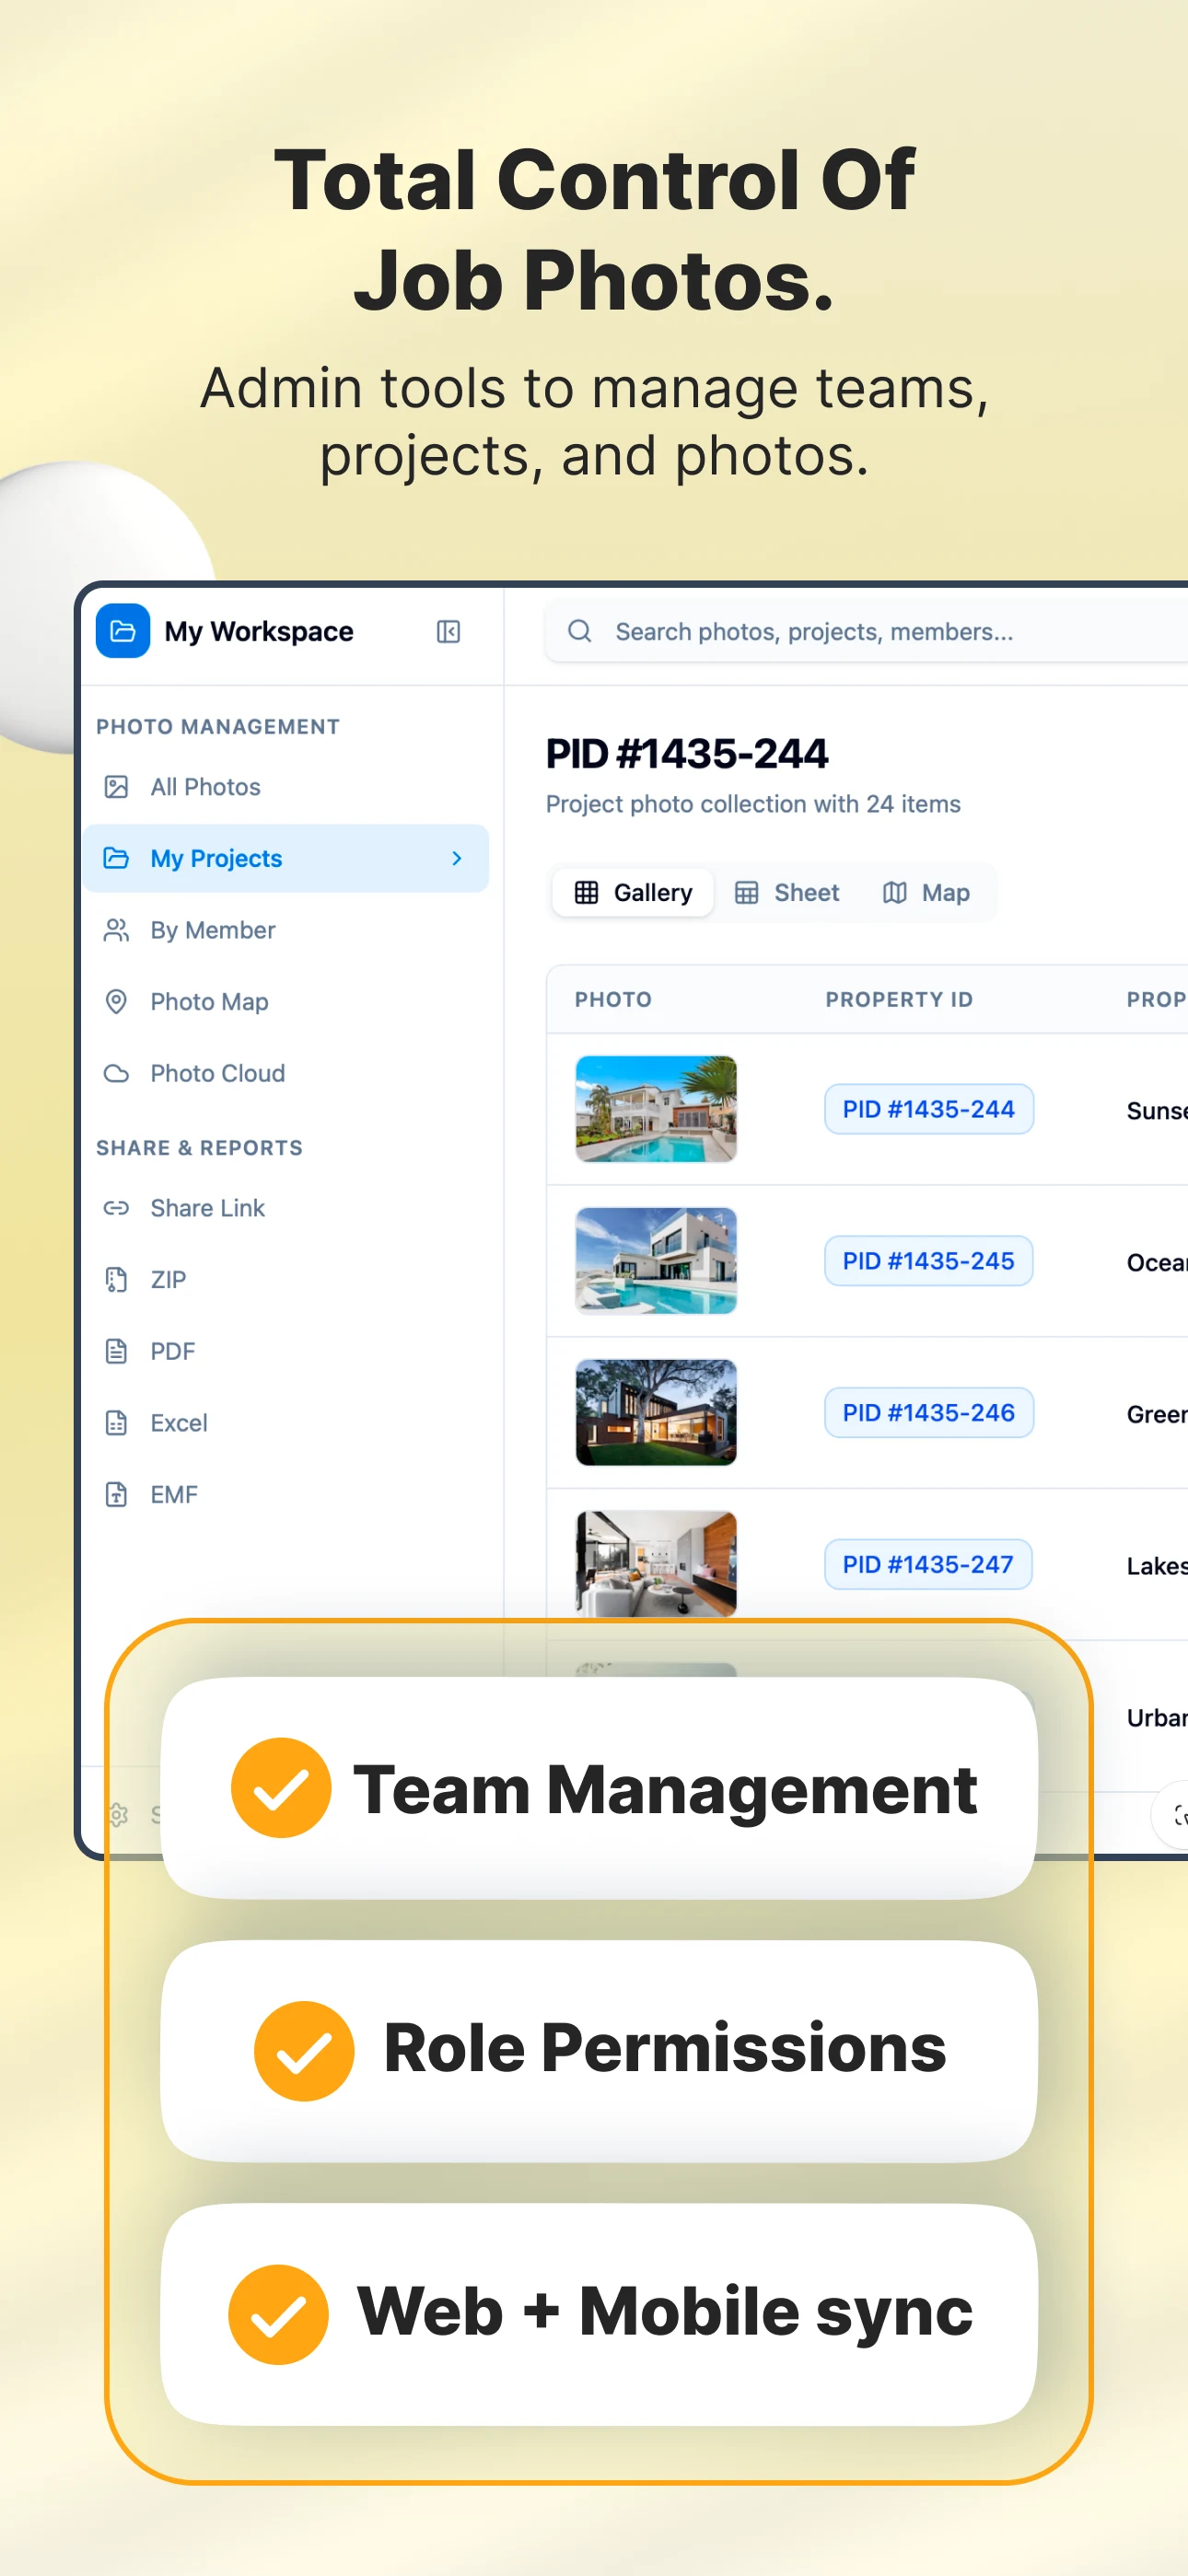
Task: Click the My Workspace title text
Action: (259, 631)
